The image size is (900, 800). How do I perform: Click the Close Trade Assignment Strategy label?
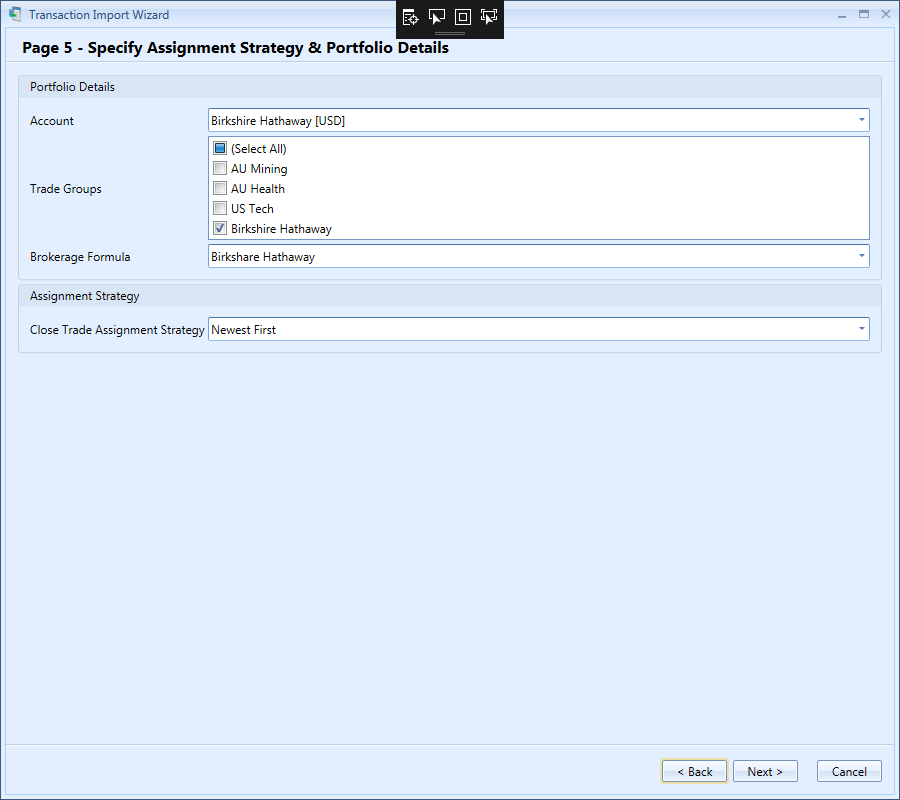click(117, 330)
